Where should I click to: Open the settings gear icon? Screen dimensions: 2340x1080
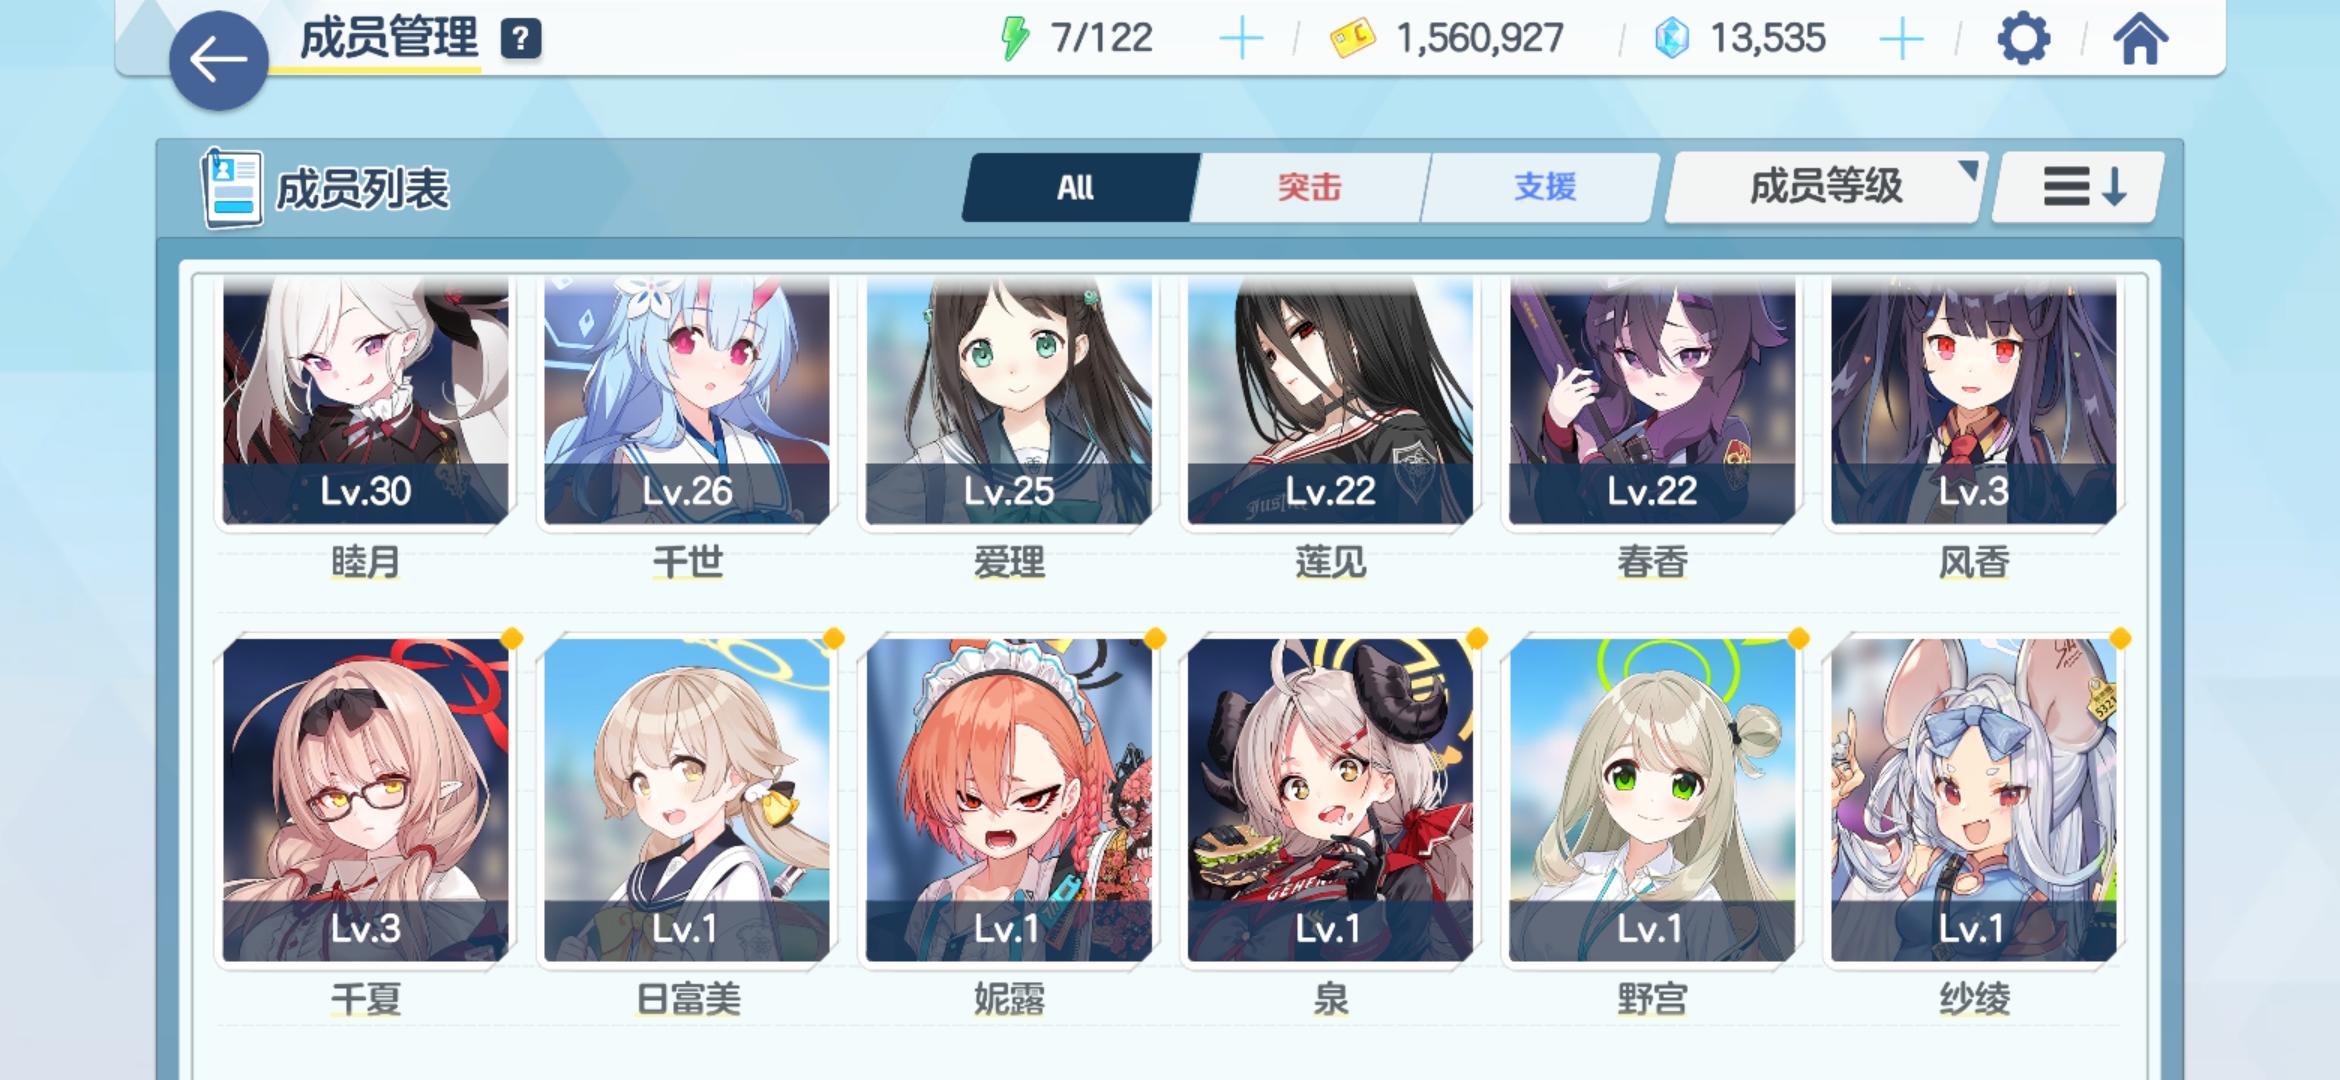(2023, 40)
